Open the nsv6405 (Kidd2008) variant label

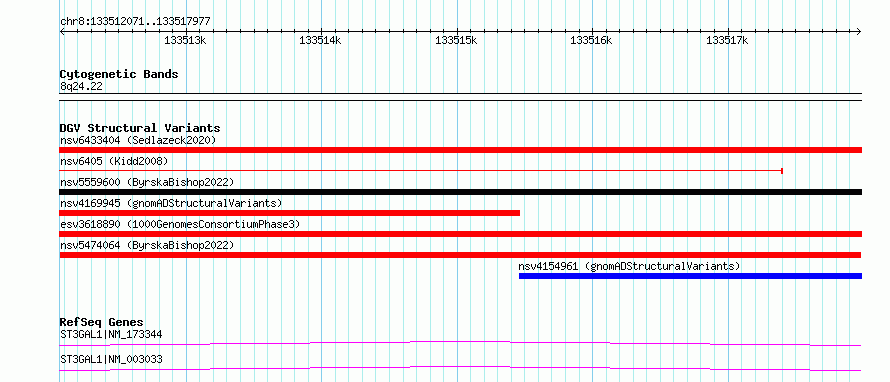114,162
